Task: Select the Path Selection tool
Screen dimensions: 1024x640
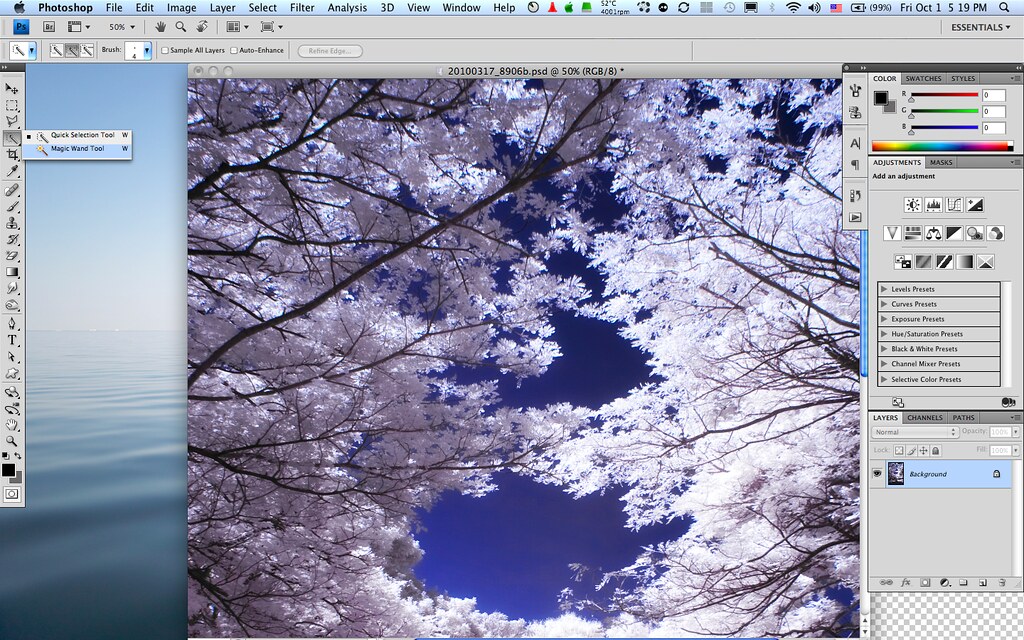Action: 12,357
